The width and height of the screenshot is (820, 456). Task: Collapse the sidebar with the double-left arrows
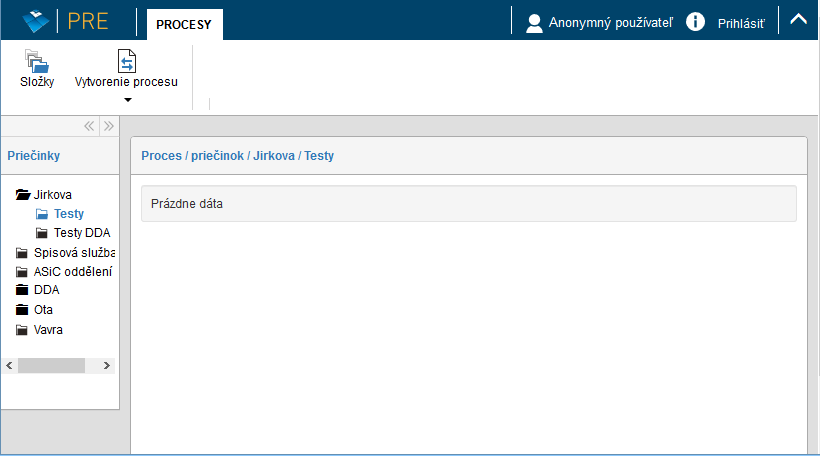click(x=89, y=126)
